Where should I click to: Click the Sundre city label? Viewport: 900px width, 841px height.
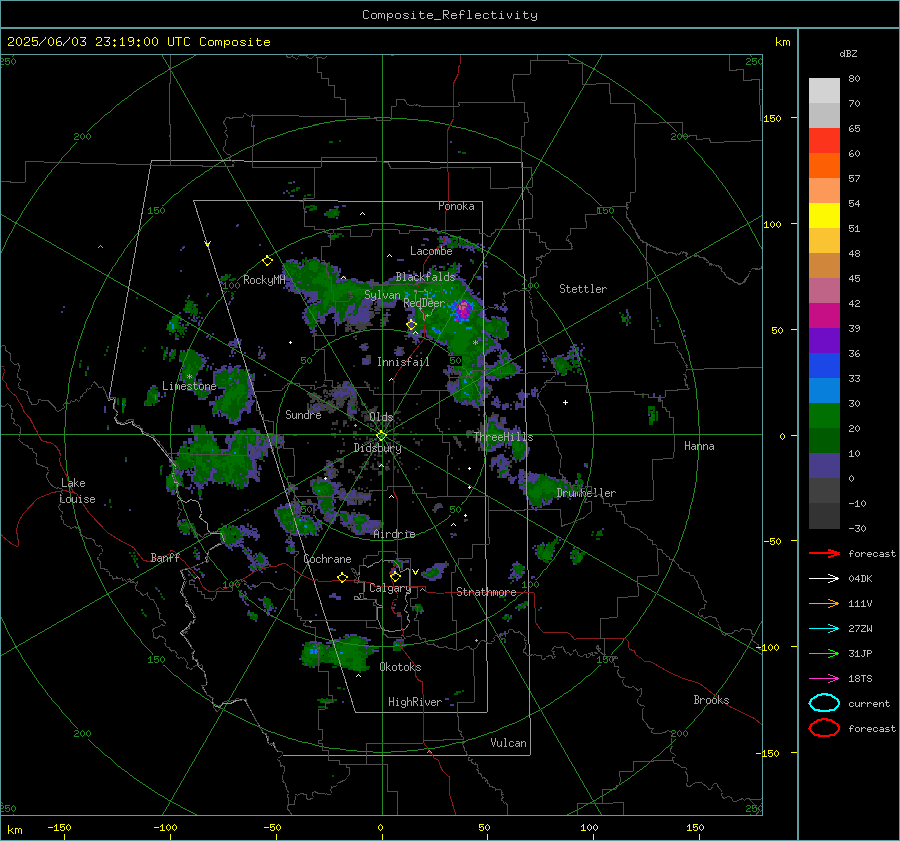coord(303,414)
